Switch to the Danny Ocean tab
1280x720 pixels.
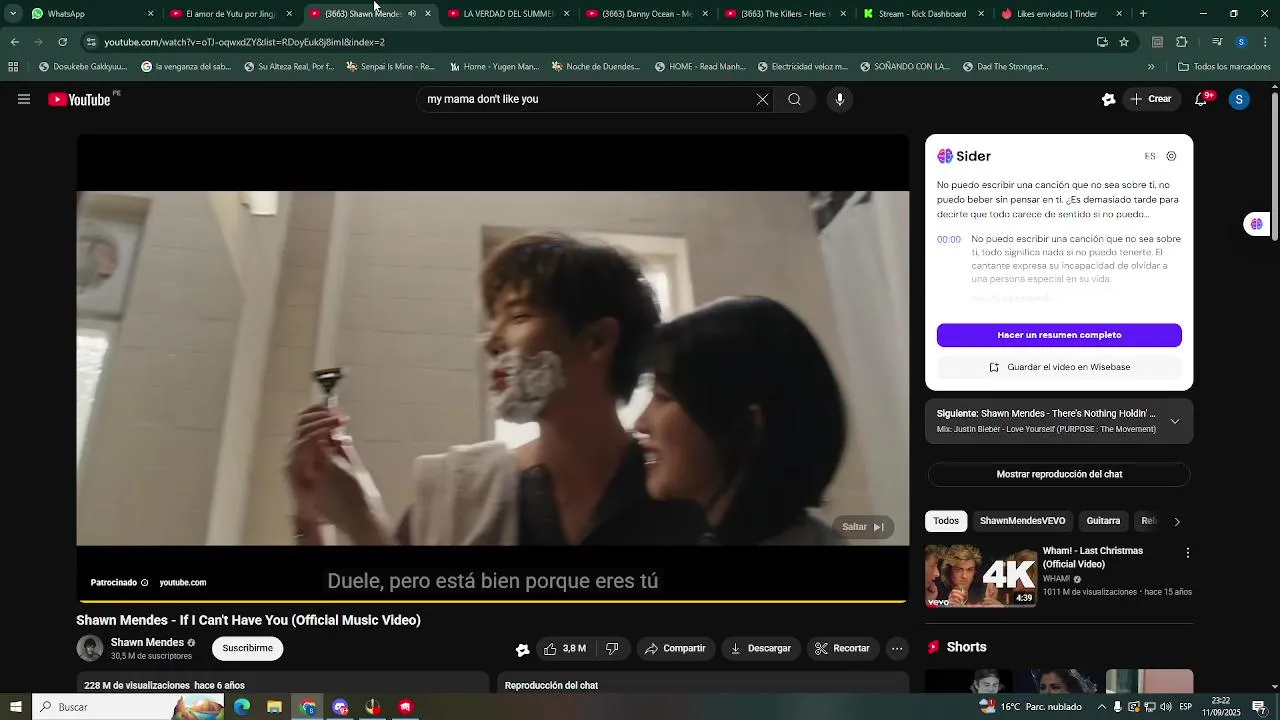[647, 14]
